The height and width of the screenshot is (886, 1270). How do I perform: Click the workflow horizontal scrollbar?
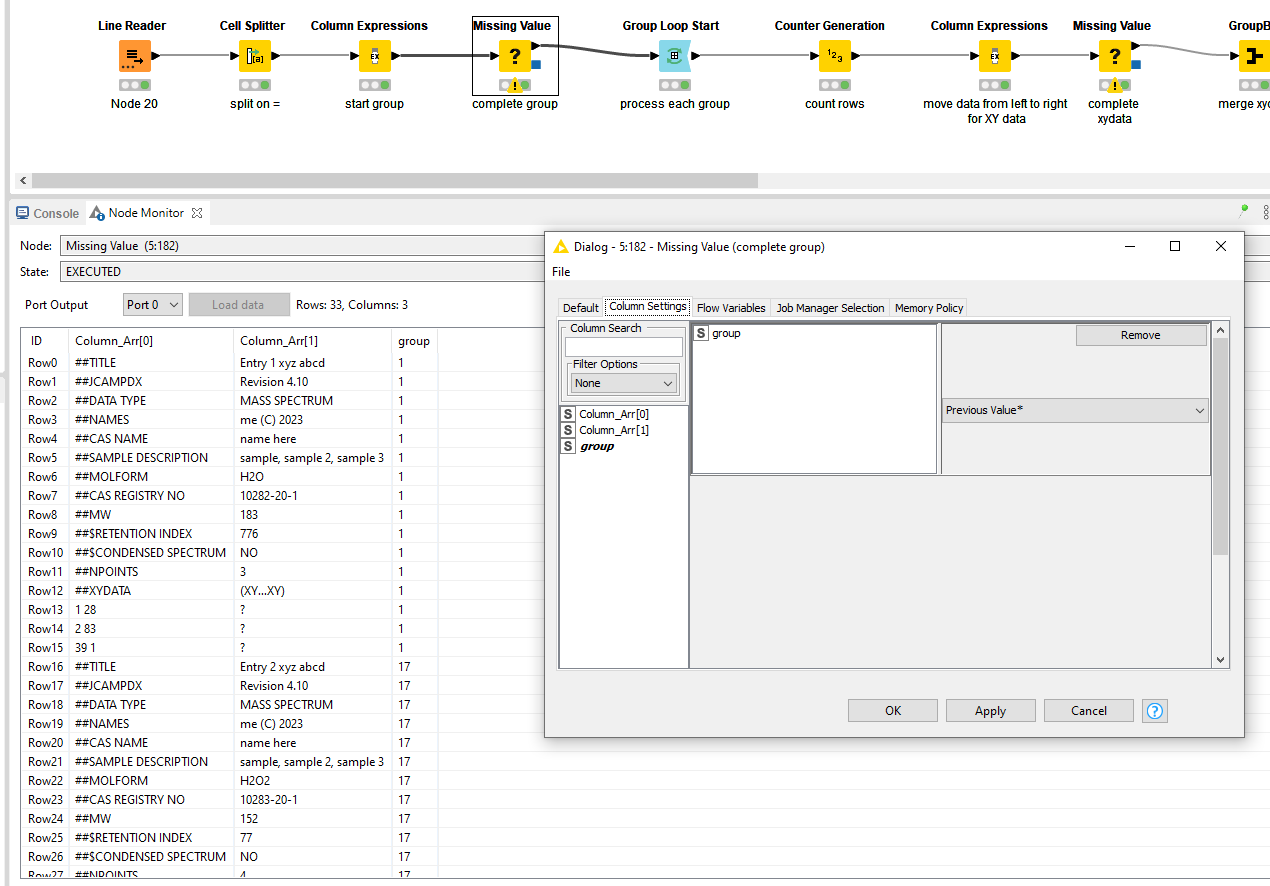[x=394, y=181]
